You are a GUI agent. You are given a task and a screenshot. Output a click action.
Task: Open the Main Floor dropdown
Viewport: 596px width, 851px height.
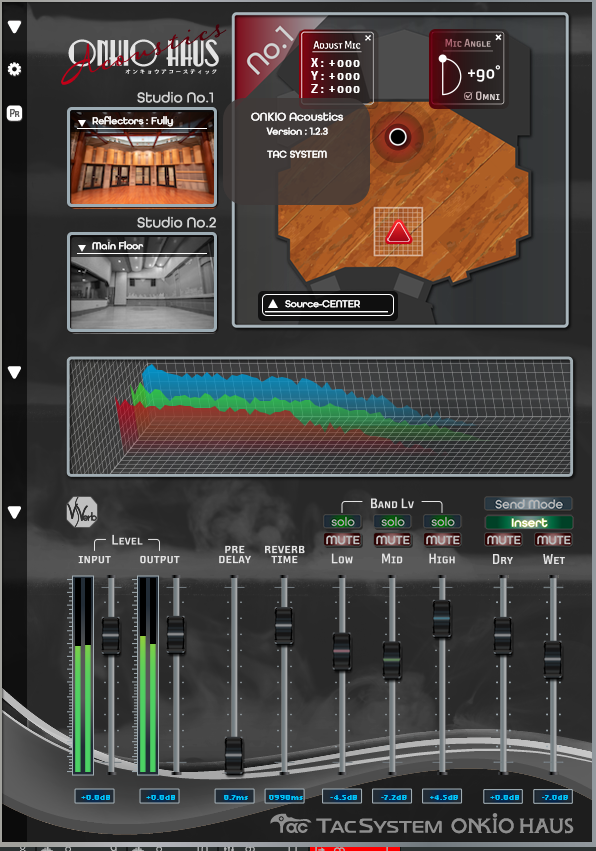pos(142,246)
